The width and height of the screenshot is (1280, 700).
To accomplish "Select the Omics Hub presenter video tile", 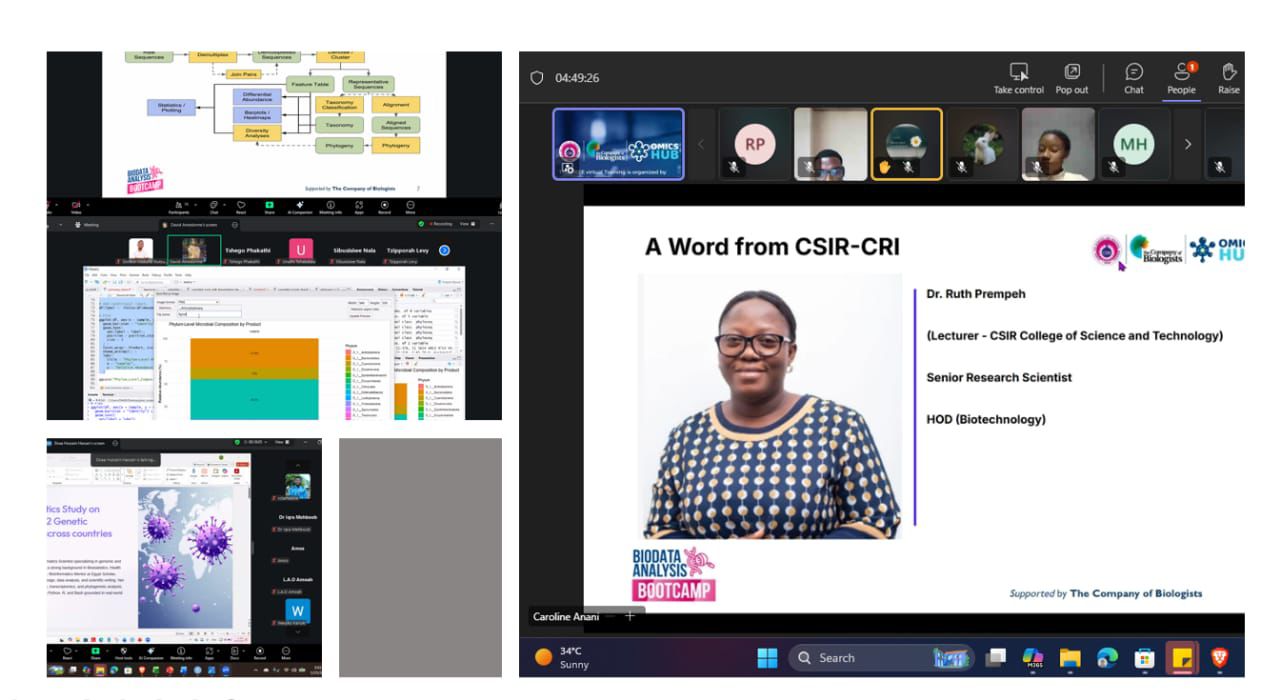I will [618, 144].
